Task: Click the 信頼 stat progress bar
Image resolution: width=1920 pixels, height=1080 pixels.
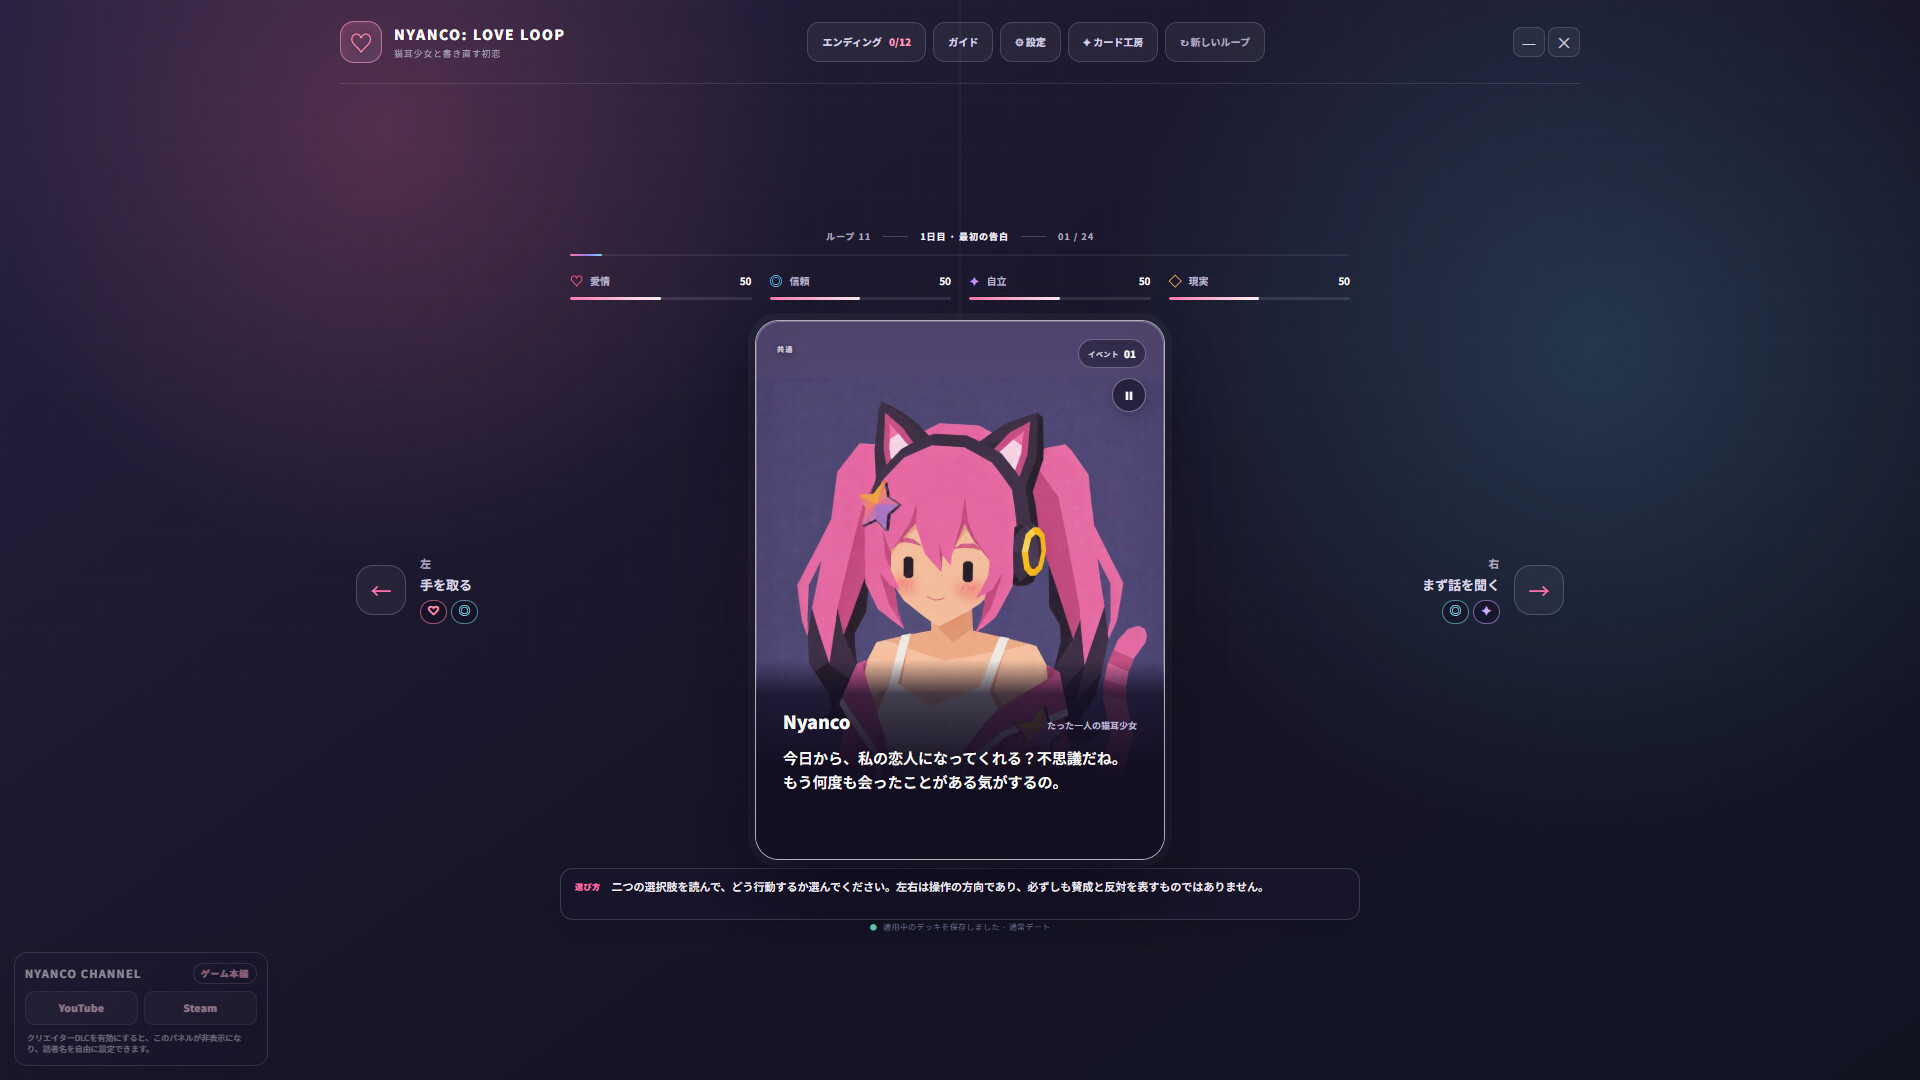Action: tap(860, 298)
